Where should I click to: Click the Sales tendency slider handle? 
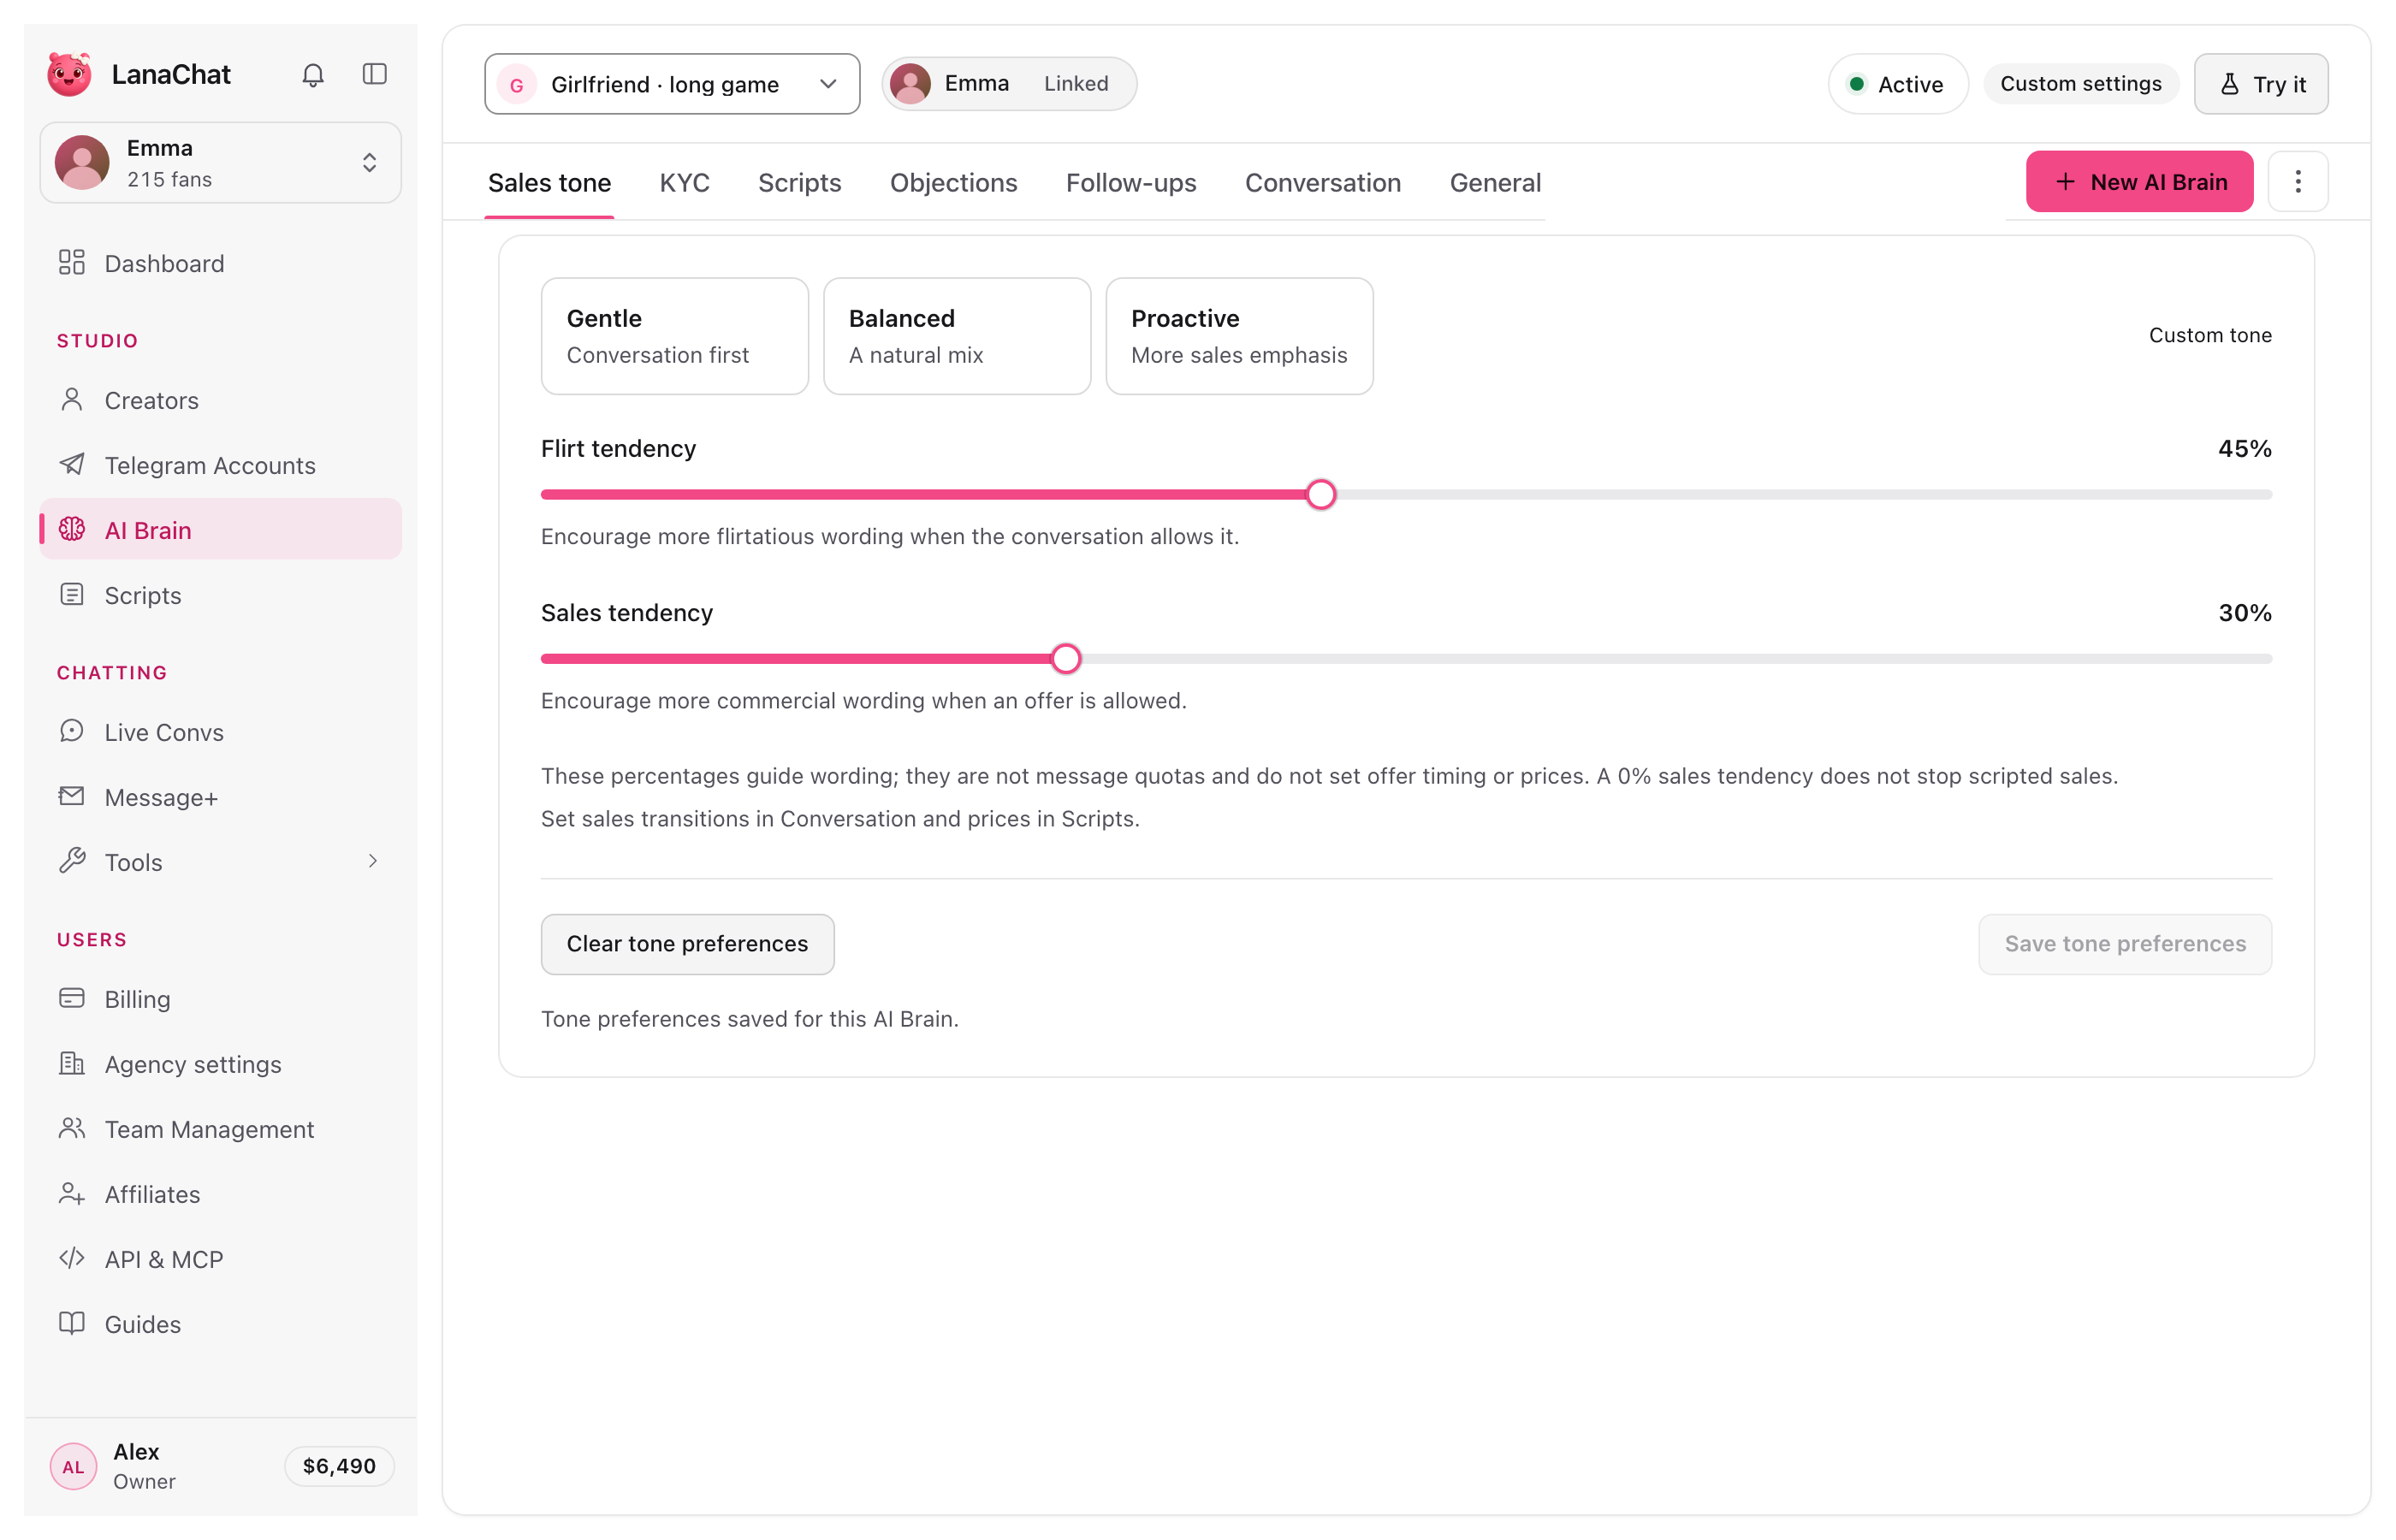point(1066,658)
